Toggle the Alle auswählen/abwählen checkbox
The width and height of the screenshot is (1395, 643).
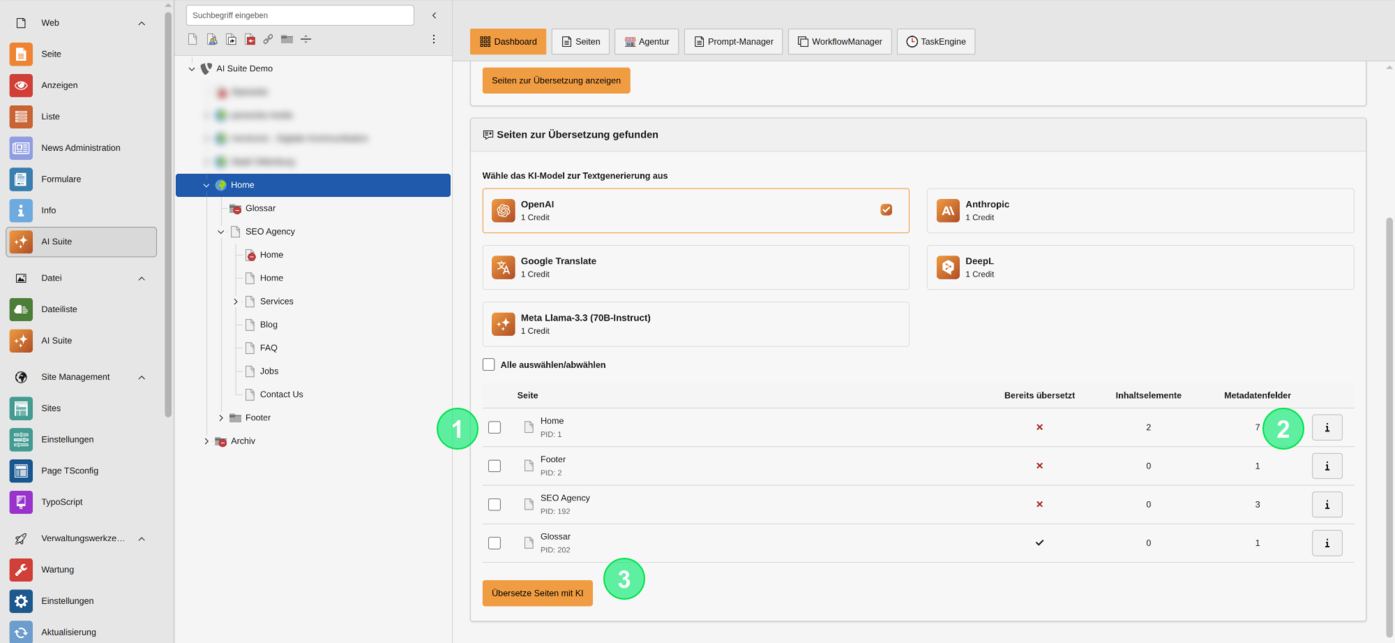click(489, 365)
